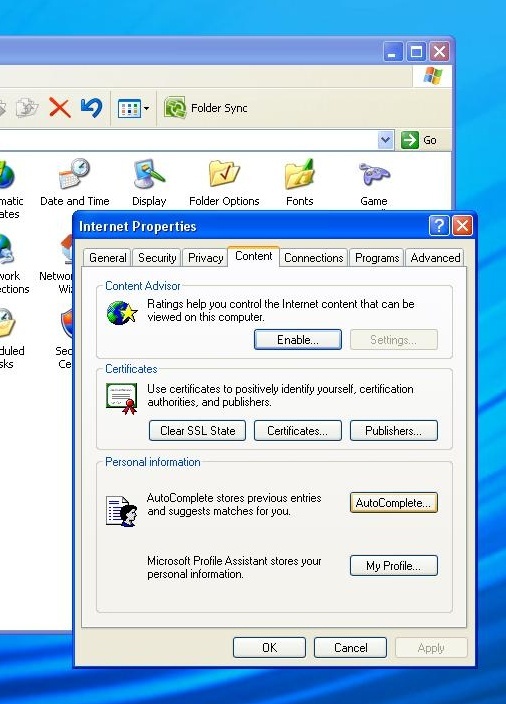Switch to the Security tab

[x=157, y=258]
